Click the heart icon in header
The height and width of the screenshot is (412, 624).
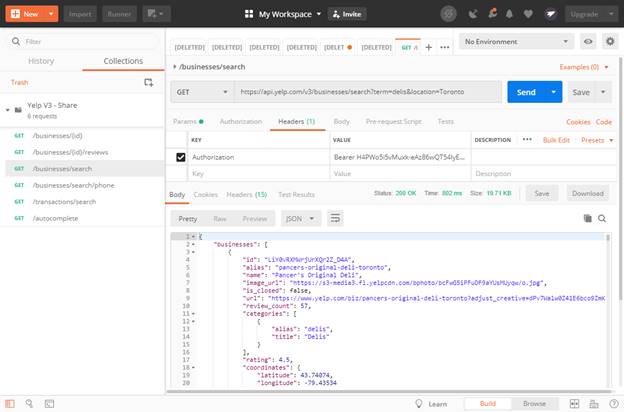[528, 14]
